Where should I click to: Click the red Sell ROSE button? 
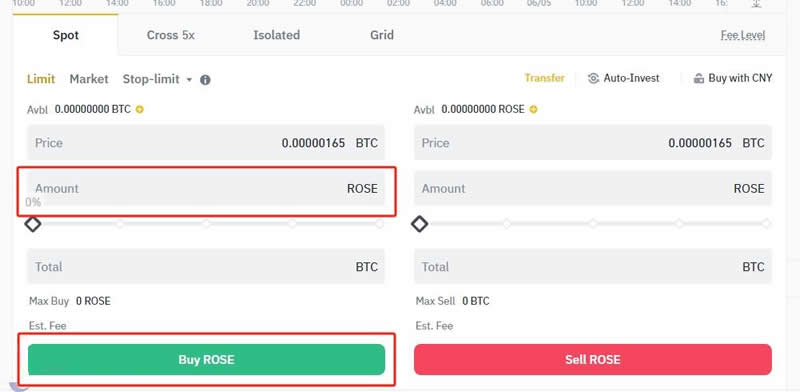pyautogui.click(x=593, y=359)
